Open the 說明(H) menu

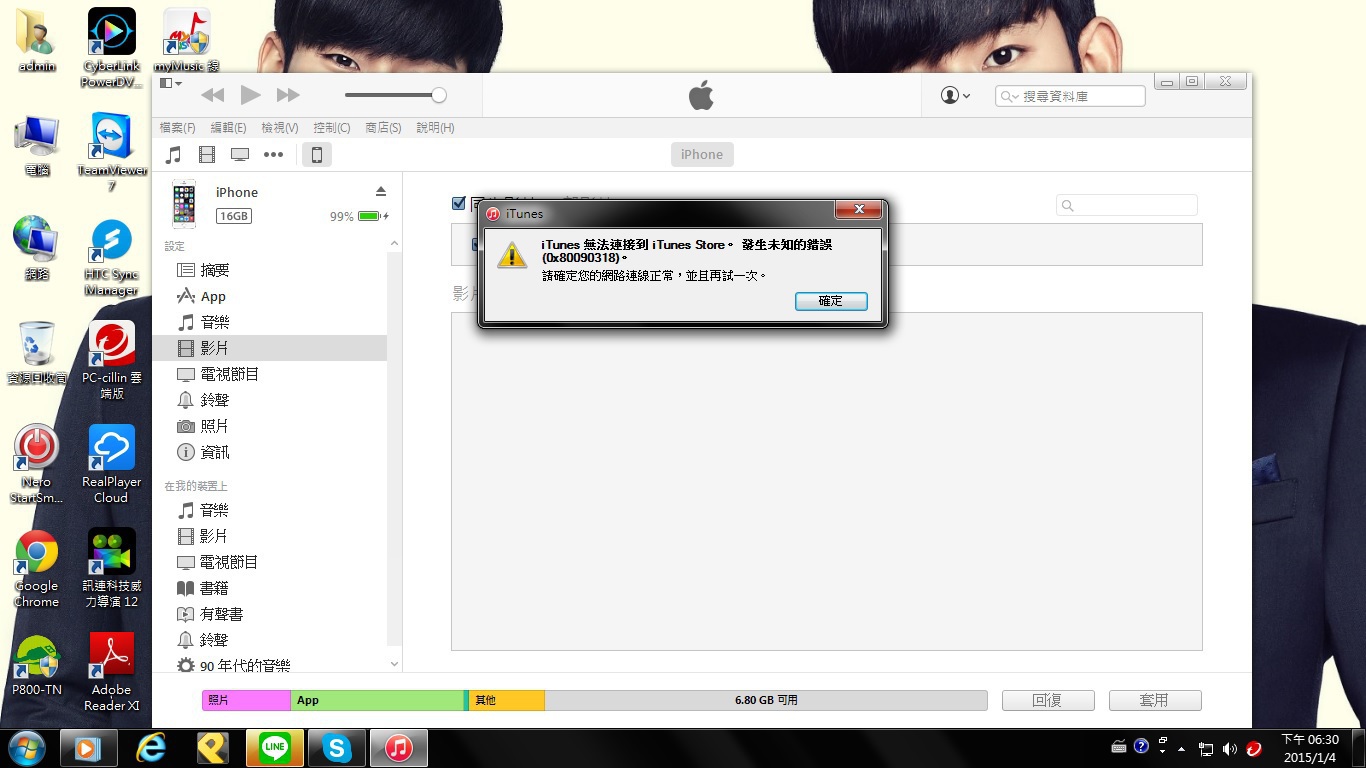pos(435,128)
